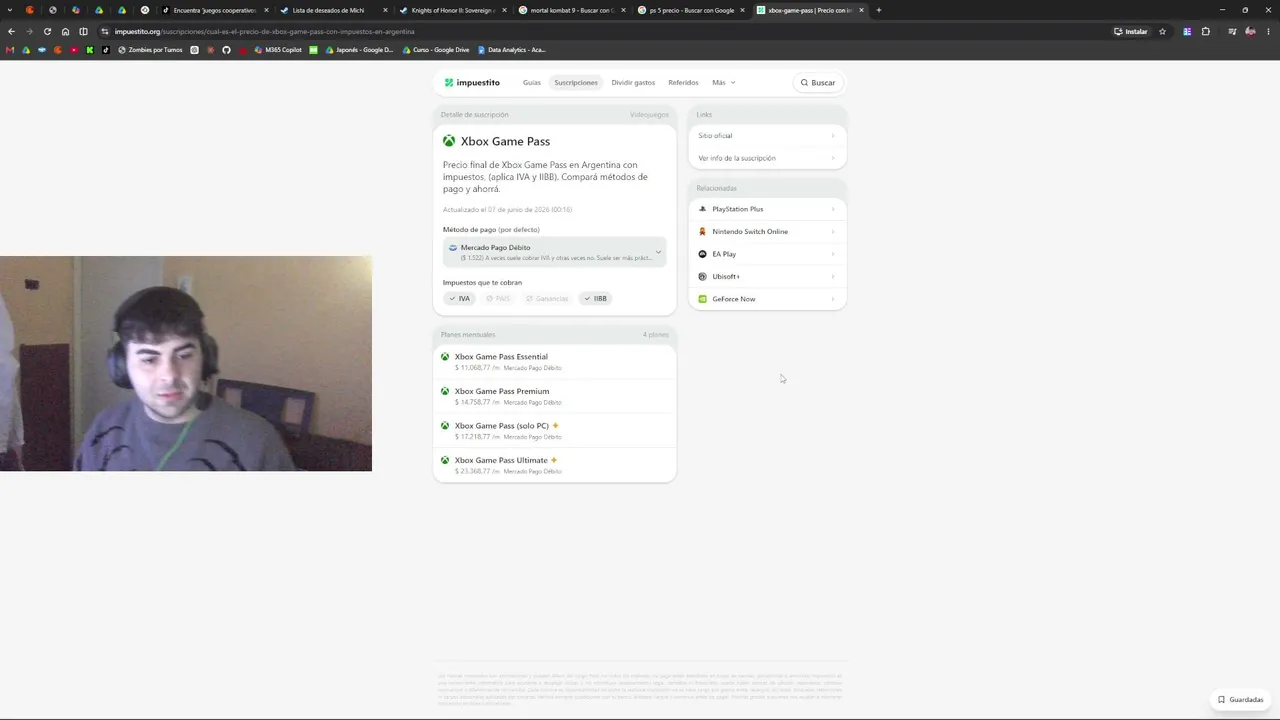Screen dimensions: 1280x720
Task: Toggle the PAIS tax chip
Action: [x=498, y=299]
